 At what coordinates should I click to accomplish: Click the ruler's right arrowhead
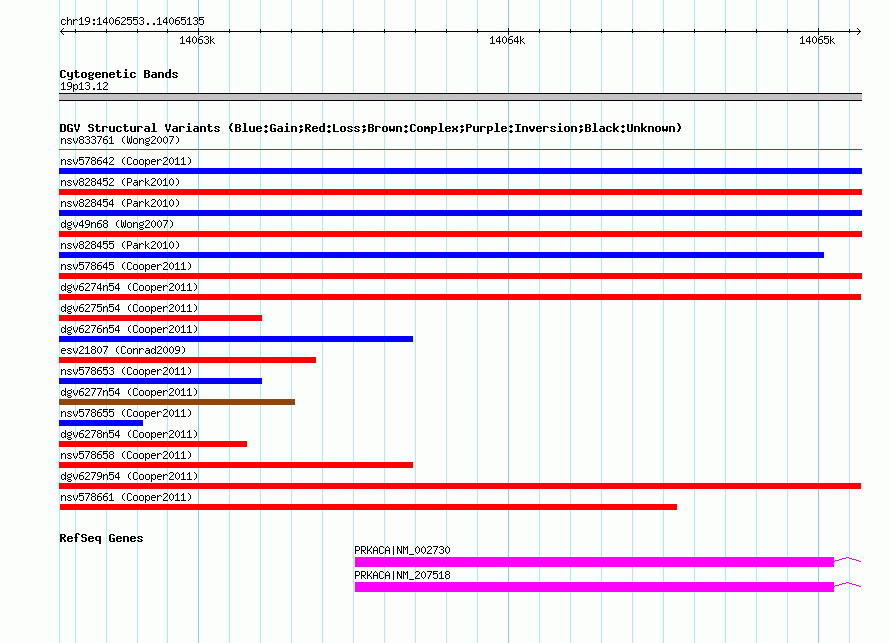pyautogui.click(x=858, y=32)
